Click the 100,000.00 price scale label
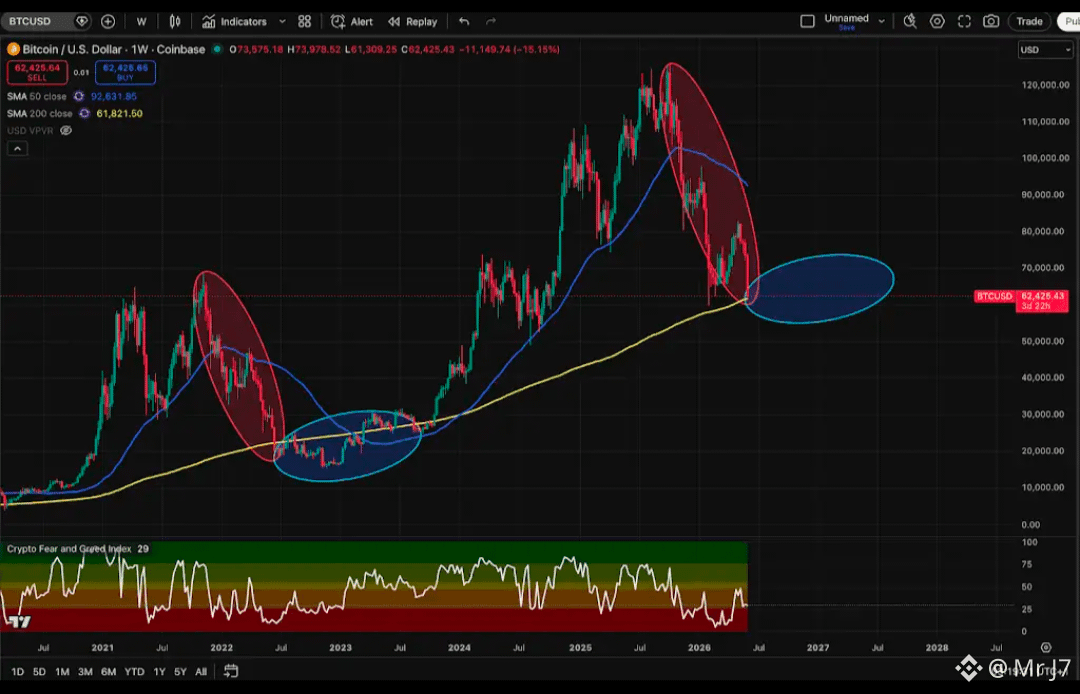Image resolution: width=1080 pixels, height=694 pixels. (x=1045, y=158)
